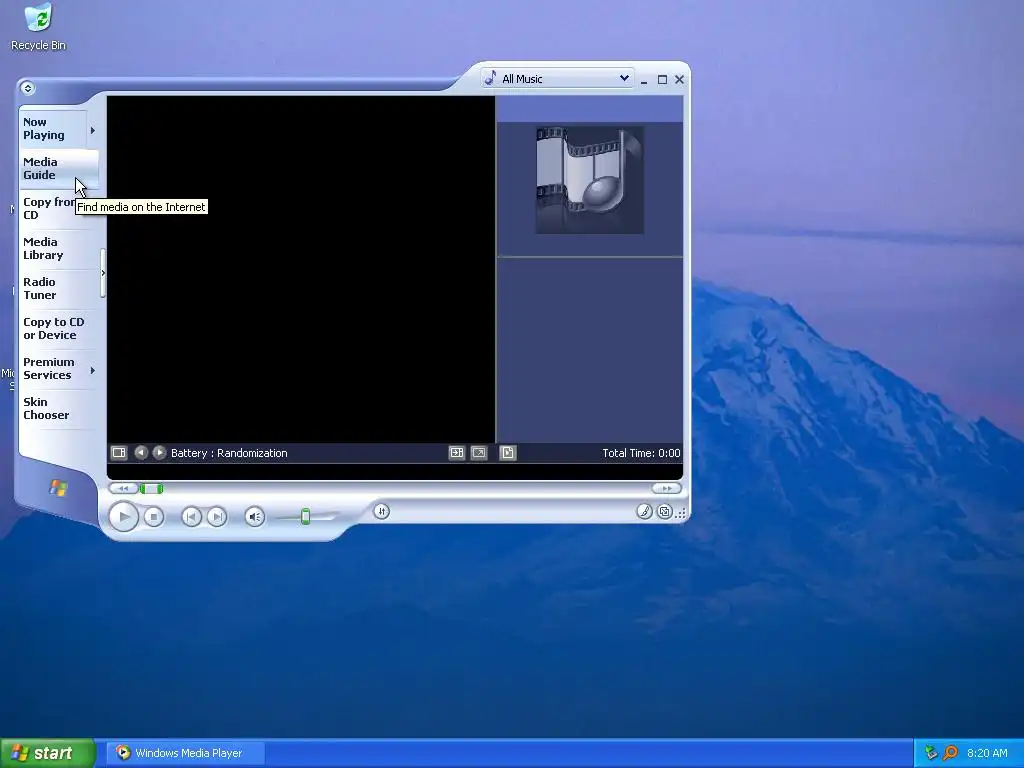This screenshot has height=768, width=1024.
Task: Expand the Premium Services arrow submenu
Action: click(x=93, y=370)
